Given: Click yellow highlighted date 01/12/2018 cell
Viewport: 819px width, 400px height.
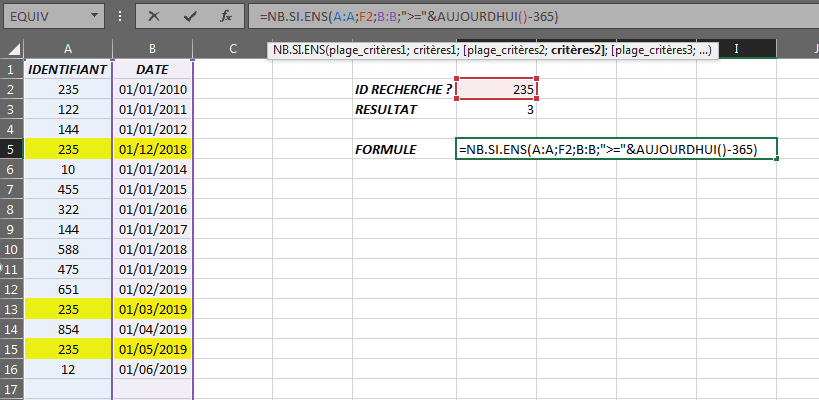Looking at the screenshot, I should (x=152, y=150).
